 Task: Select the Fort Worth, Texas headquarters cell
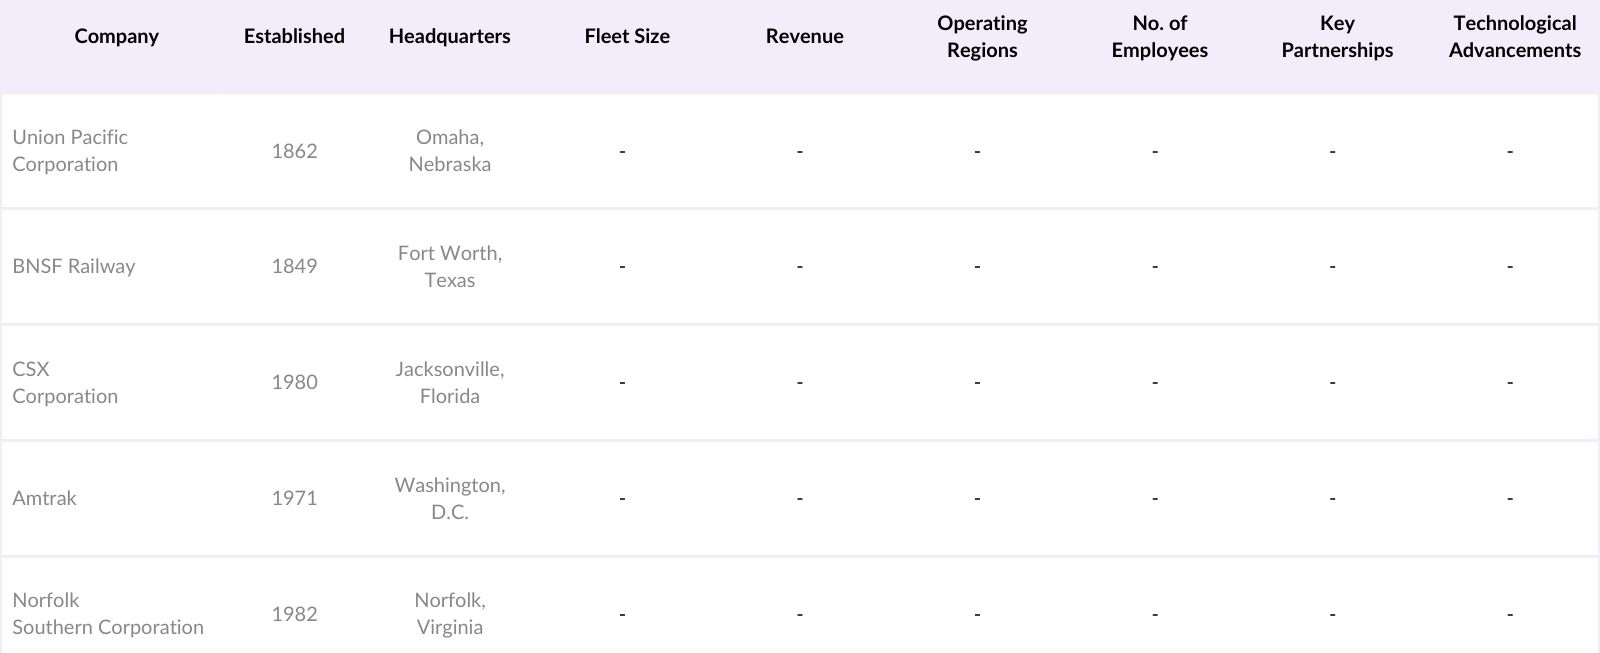coord(449,266)
